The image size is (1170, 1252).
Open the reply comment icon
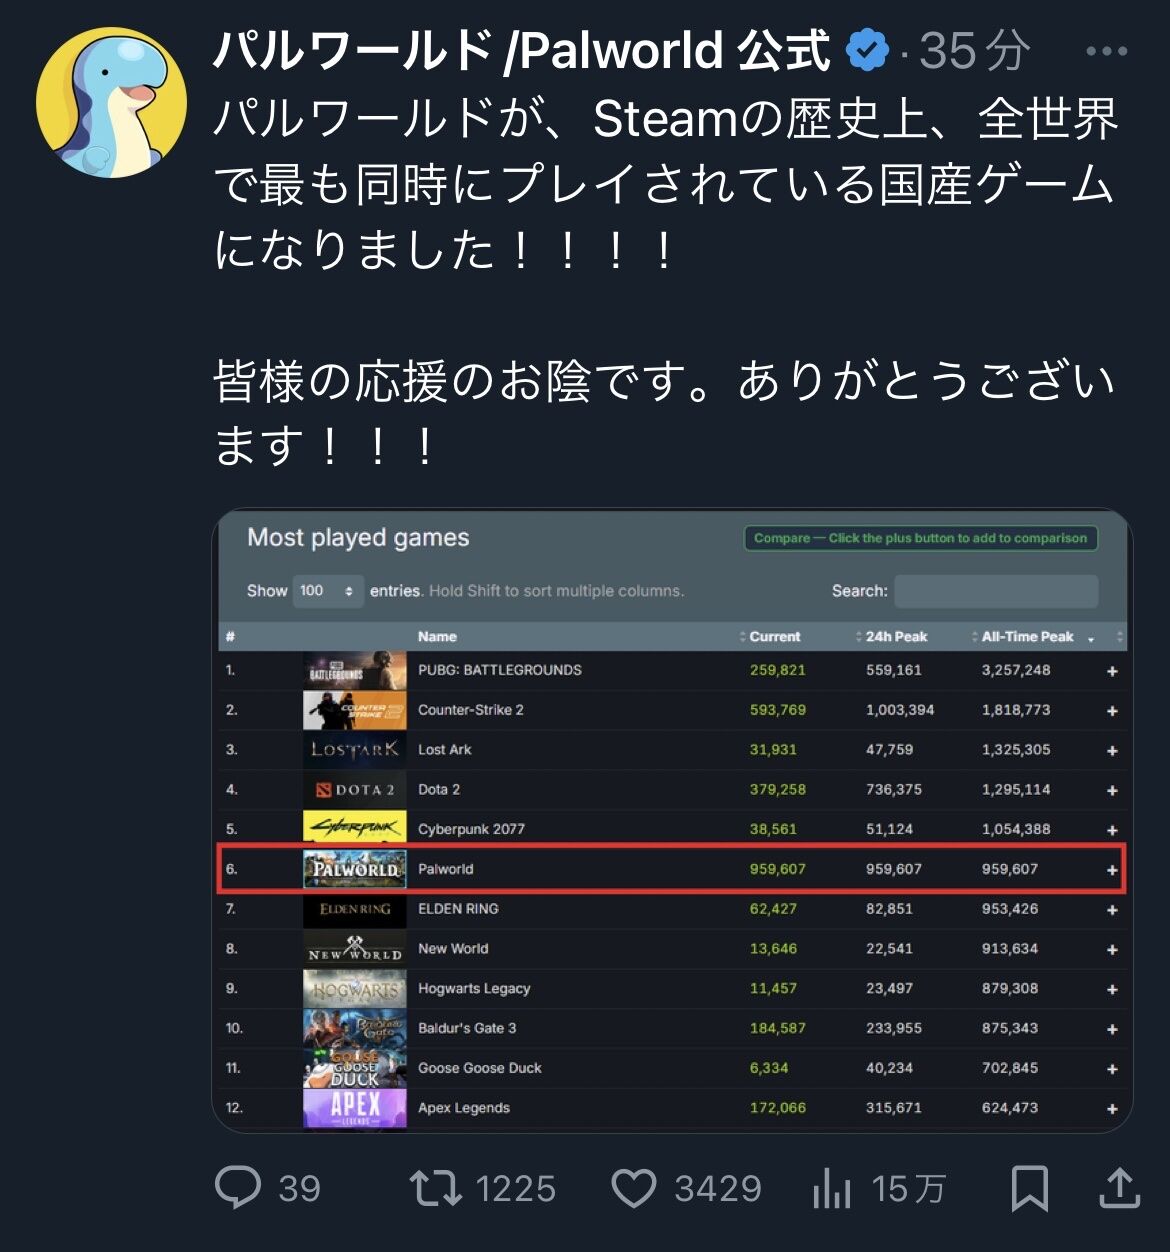238,1188
